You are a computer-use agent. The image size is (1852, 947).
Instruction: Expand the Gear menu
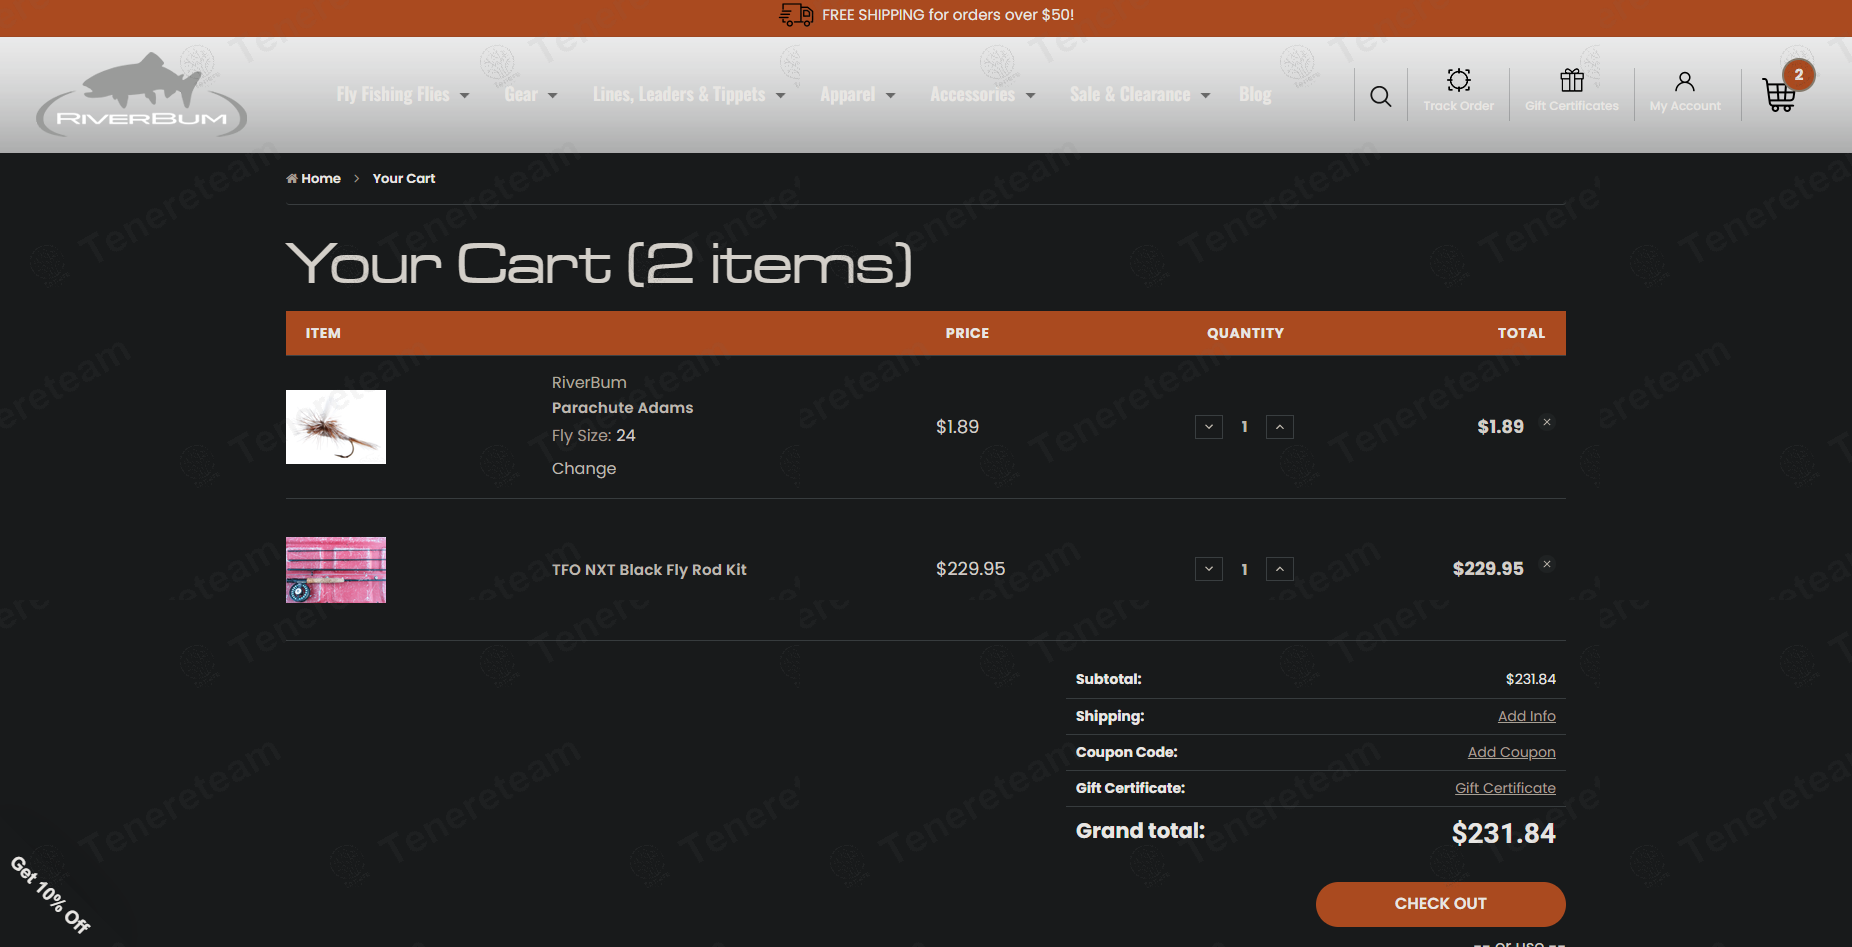(x=531, y=94)
